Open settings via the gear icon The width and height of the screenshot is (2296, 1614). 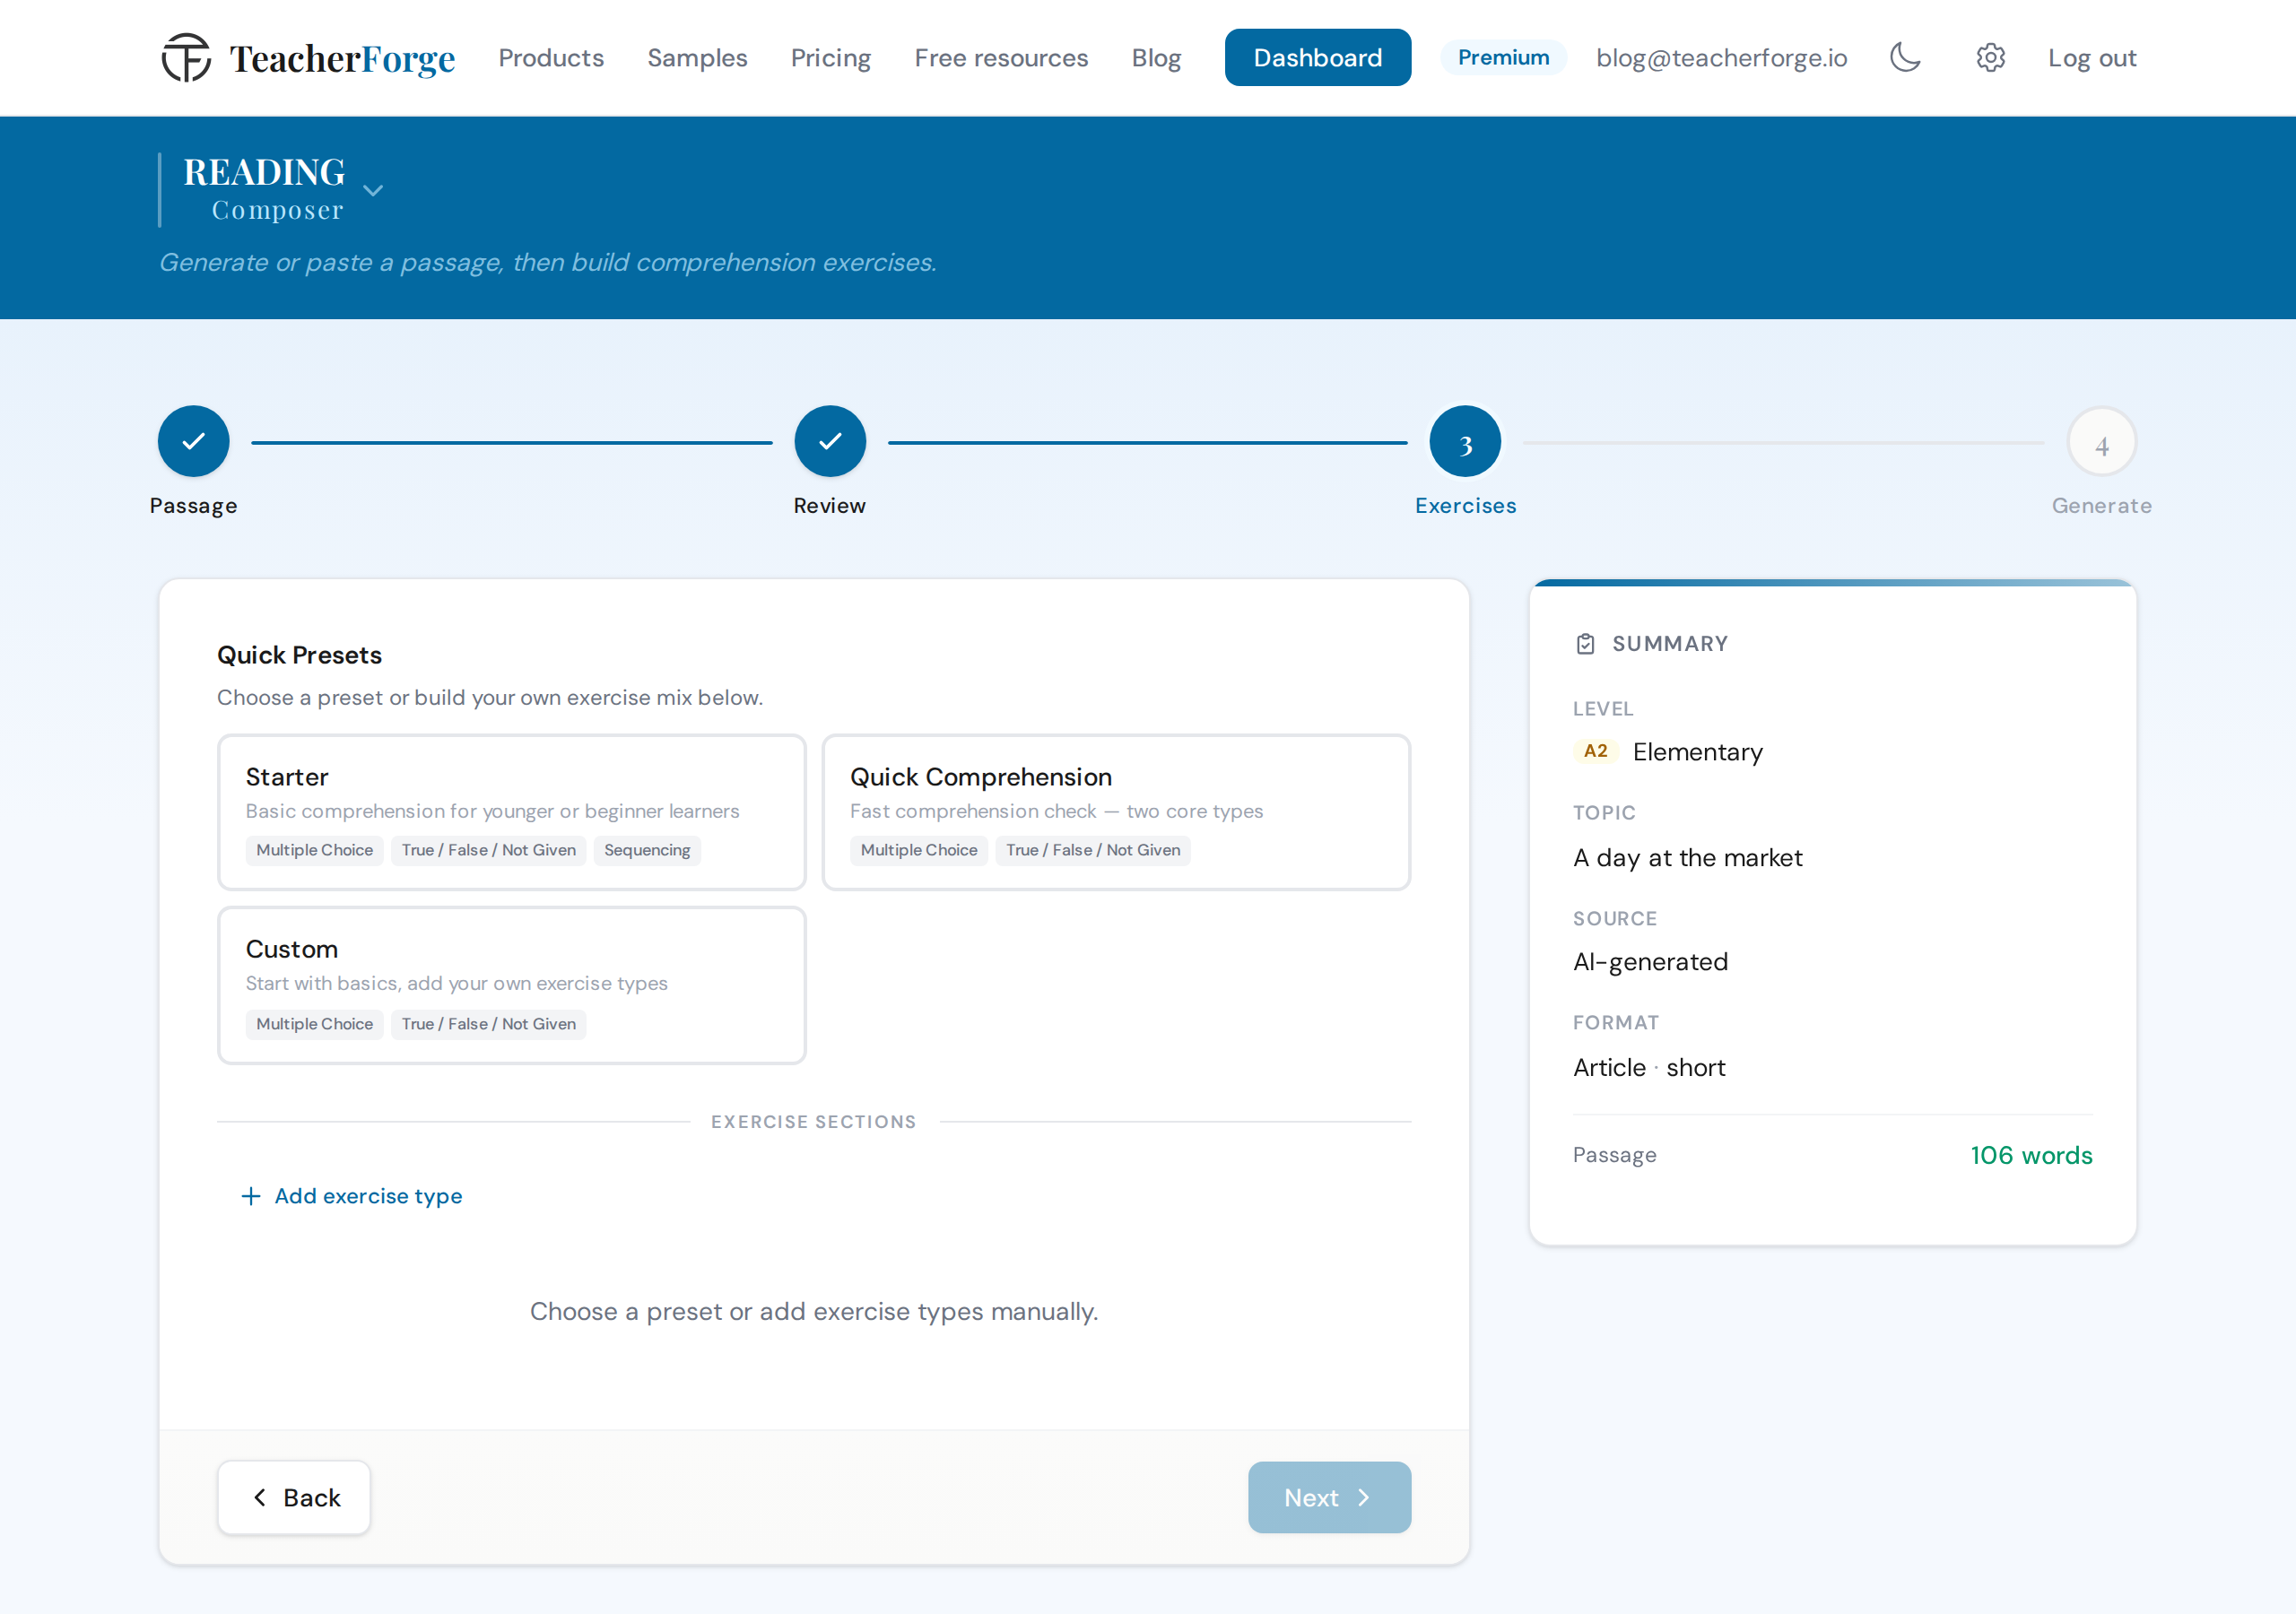pyautogui.click(x=1990, y=57)
